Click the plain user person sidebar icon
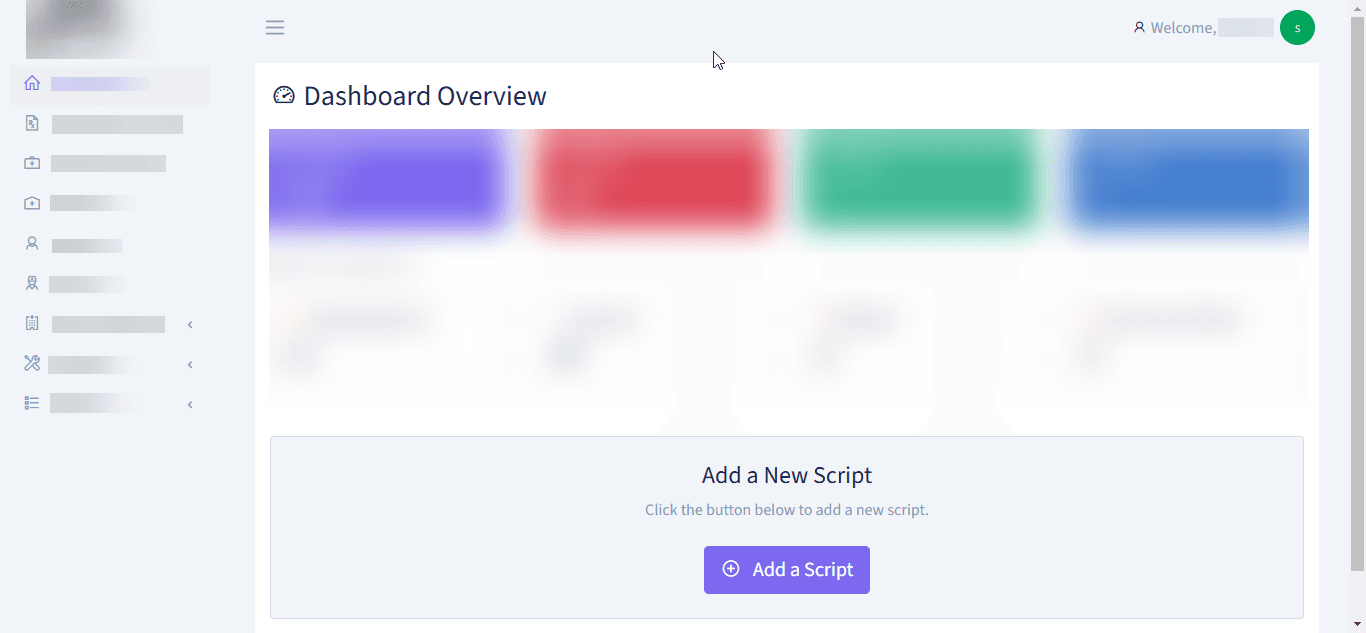 click(32, 243)
